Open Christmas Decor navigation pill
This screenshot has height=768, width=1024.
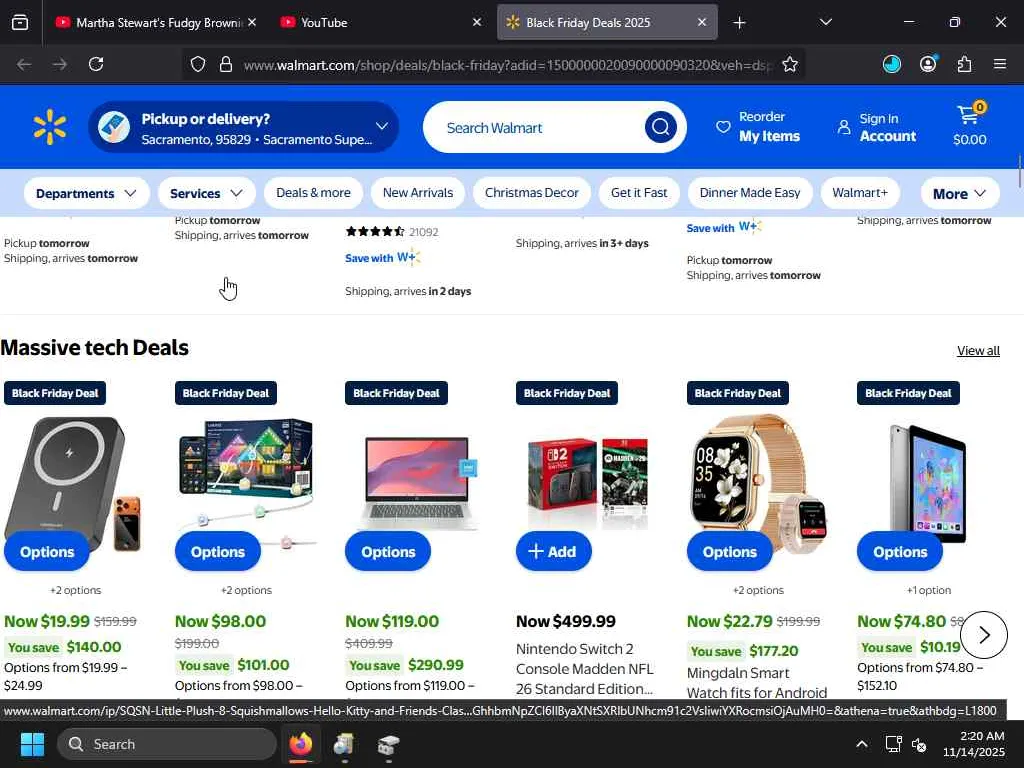532,193
